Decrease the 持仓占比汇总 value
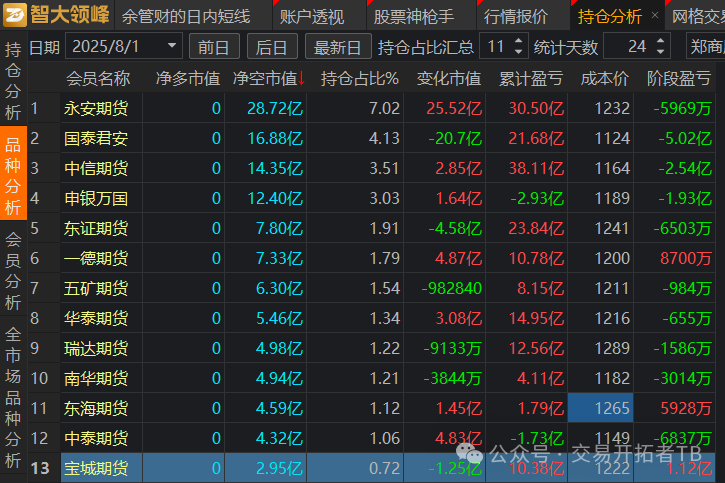The image size is (725, 483). pos(518,52)
